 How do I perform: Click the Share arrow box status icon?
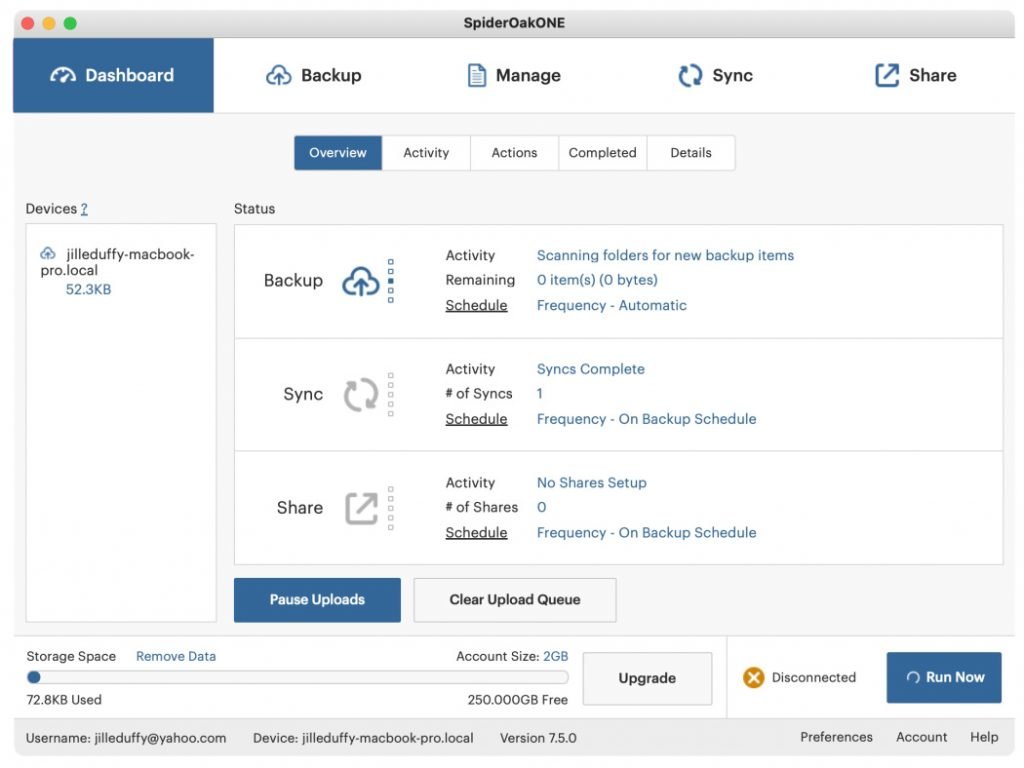click(x=361, y=508)
